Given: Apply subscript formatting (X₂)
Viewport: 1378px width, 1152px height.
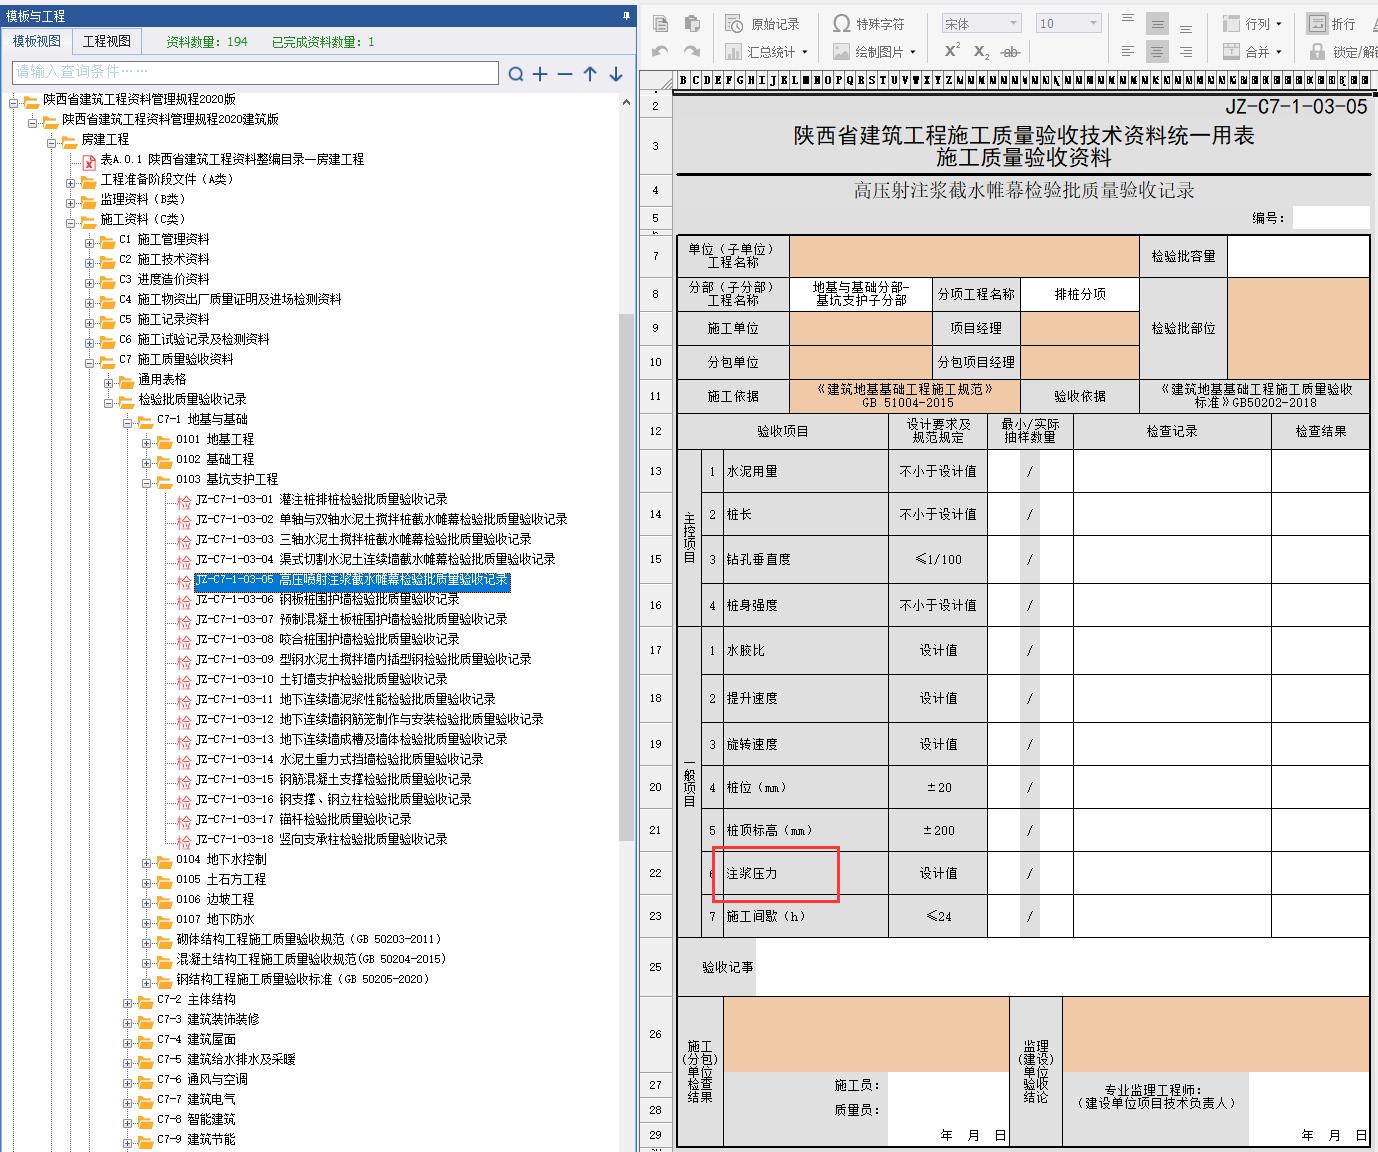Looking at the screenshot, I should (981, 51).
